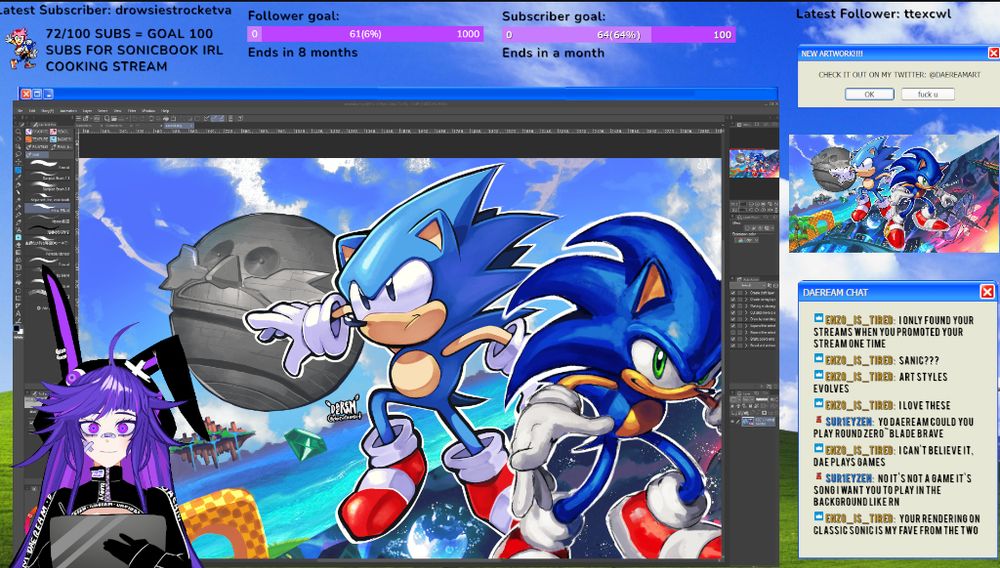The width and height of the screenshot is (1000, 568).
Task: Expand the Create draft layer auto action
Action: (747, 293)
